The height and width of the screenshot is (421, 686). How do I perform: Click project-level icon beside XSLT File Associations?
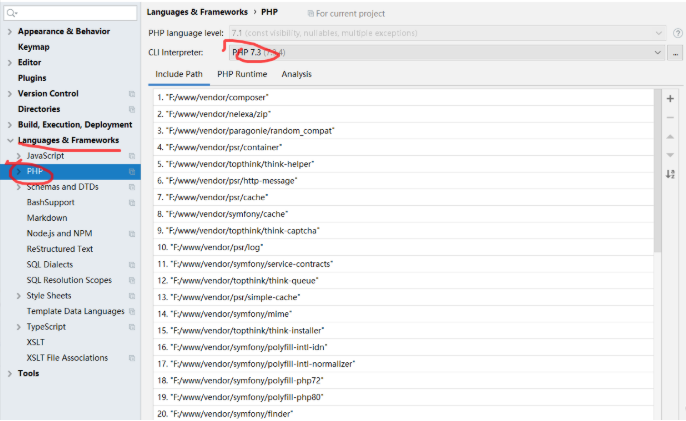pyautogui.click(x=132, y=358)
